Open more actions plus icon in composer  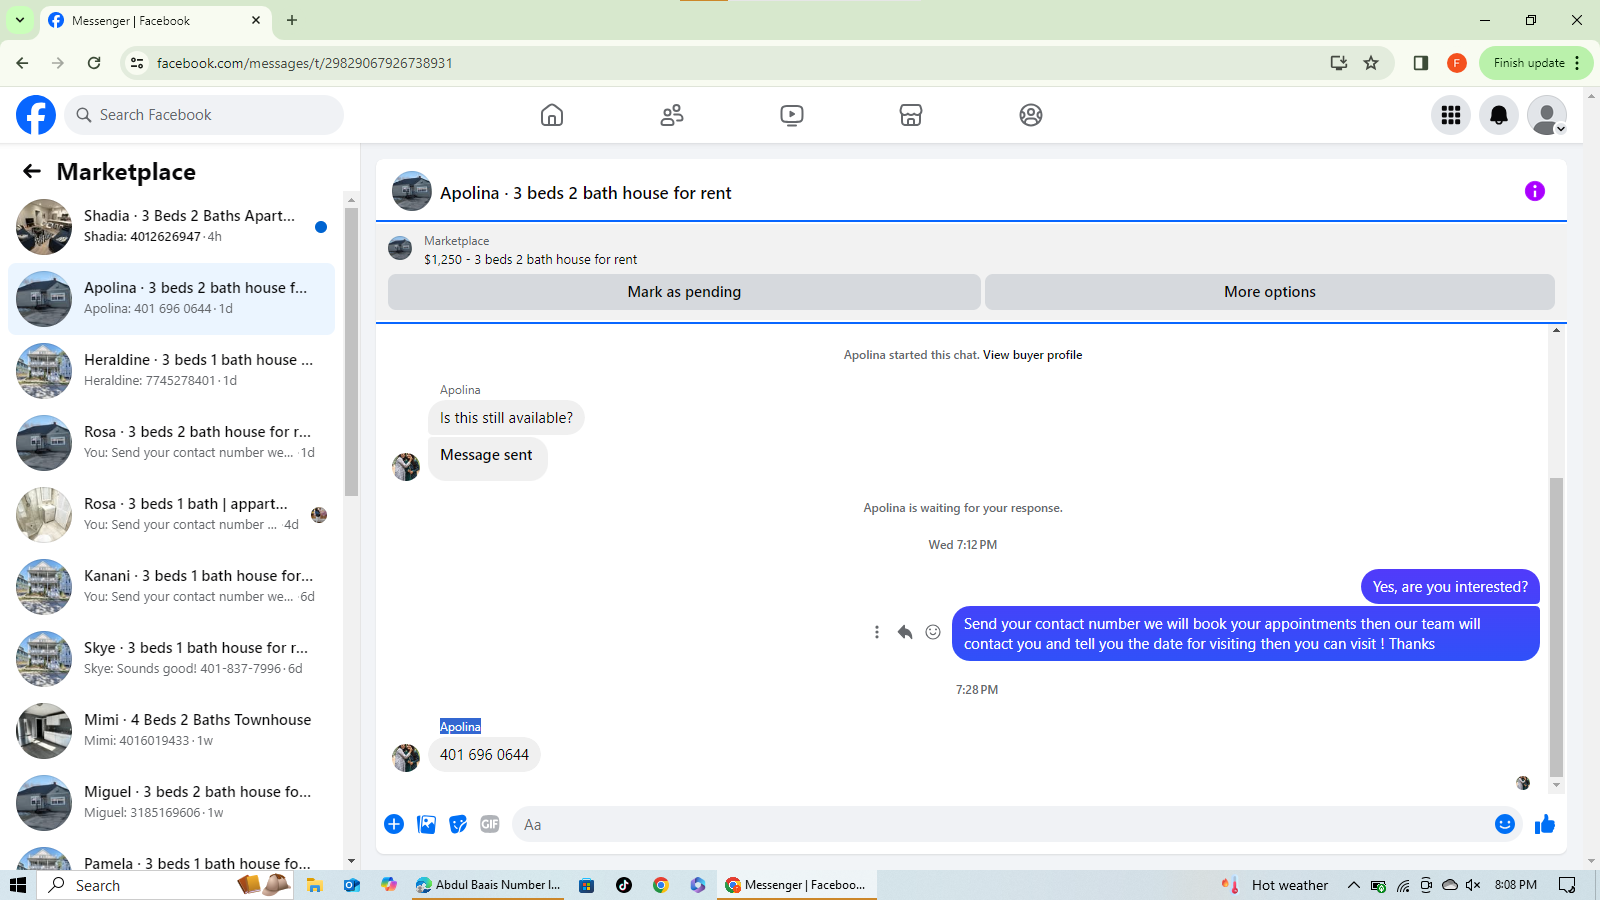pyautogui.click(x=394, y=824)
